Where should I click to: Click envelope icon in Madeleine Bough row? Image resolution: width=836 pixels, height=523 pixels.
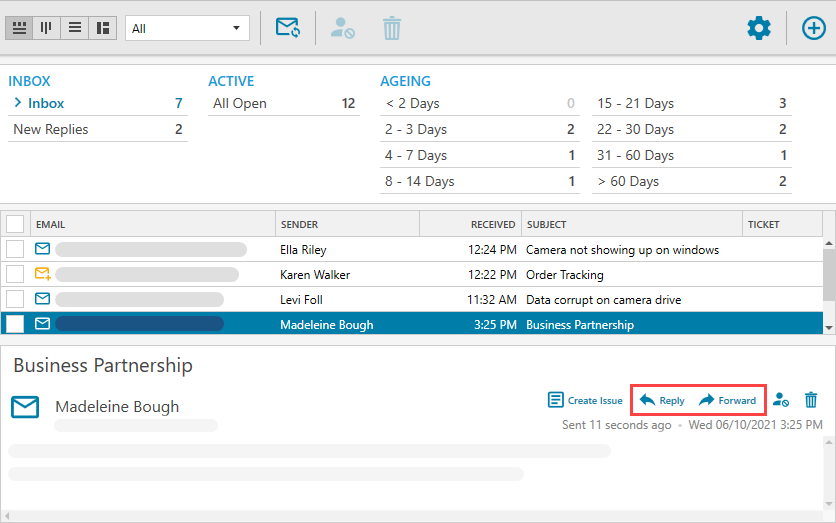coord(42,324)
